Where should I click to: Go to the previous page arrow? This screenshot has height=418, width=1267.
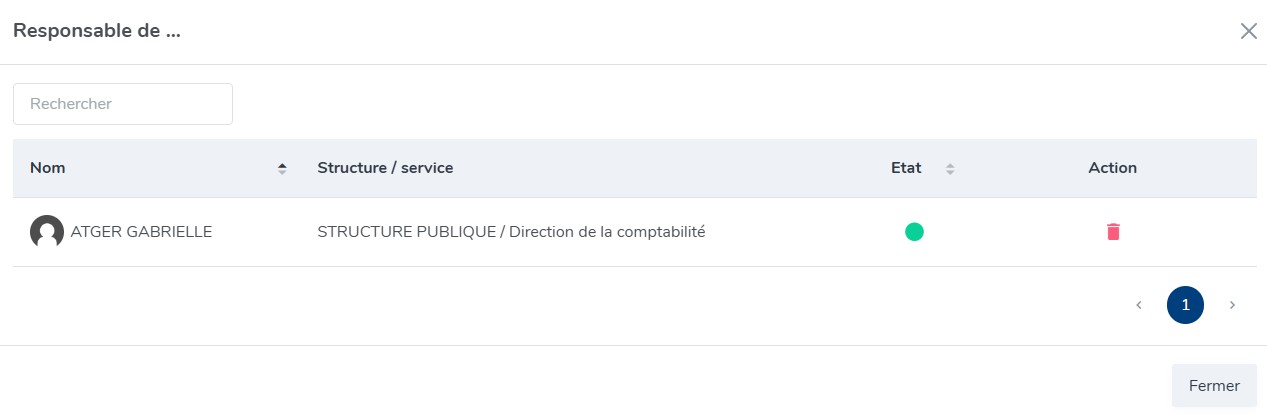pos(1139,305)
